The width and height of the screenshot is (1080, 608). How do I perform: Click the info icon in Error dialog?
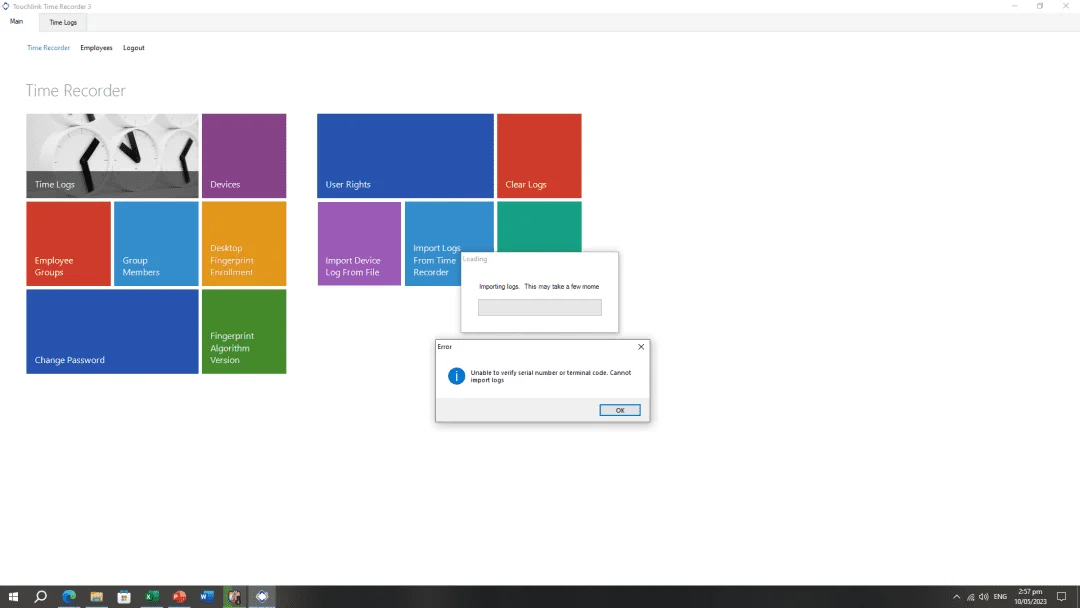click(456, 376)
